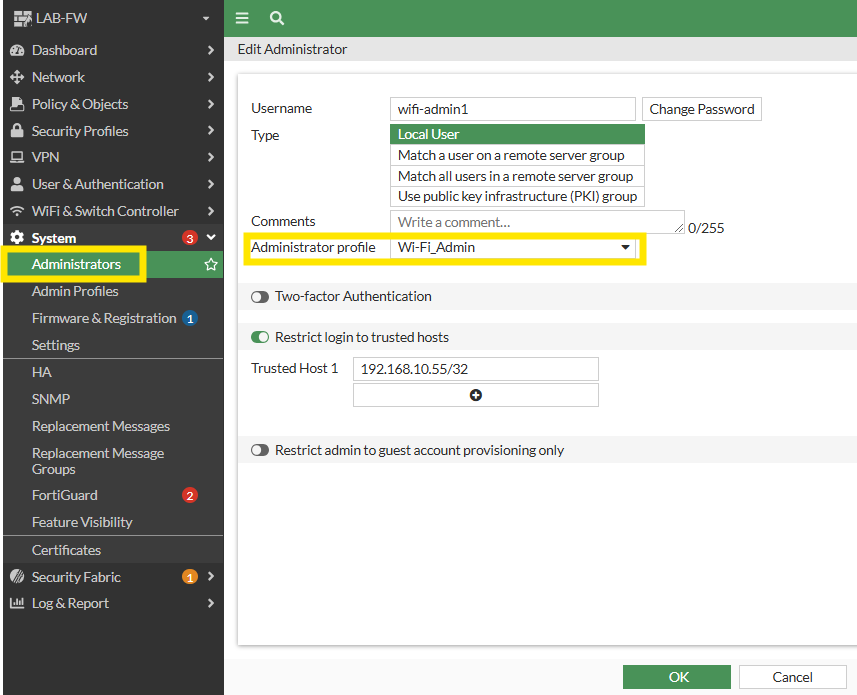Viewport: 857px width, 695px height.
Task: Click Change Password button
Action: 702,109
